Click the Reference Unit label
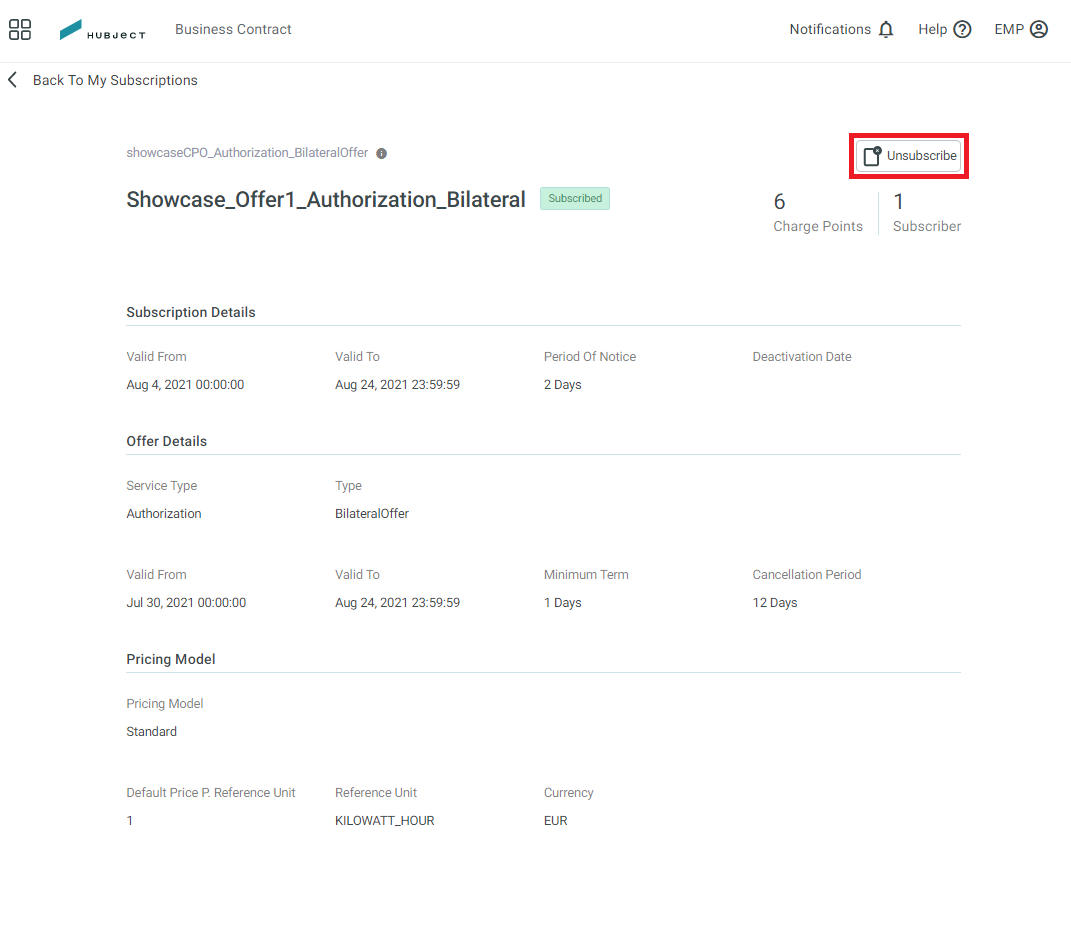The image size is (1071, 948). (x=376, y=792)
